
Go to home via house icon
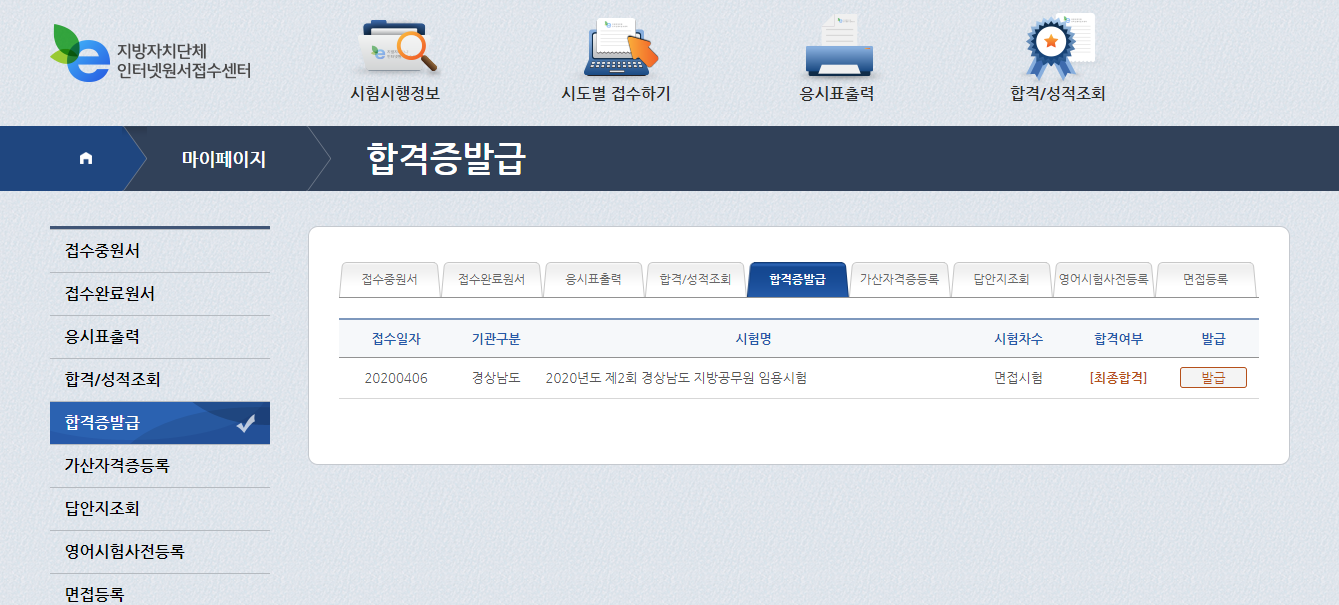(x=86, y=158)
